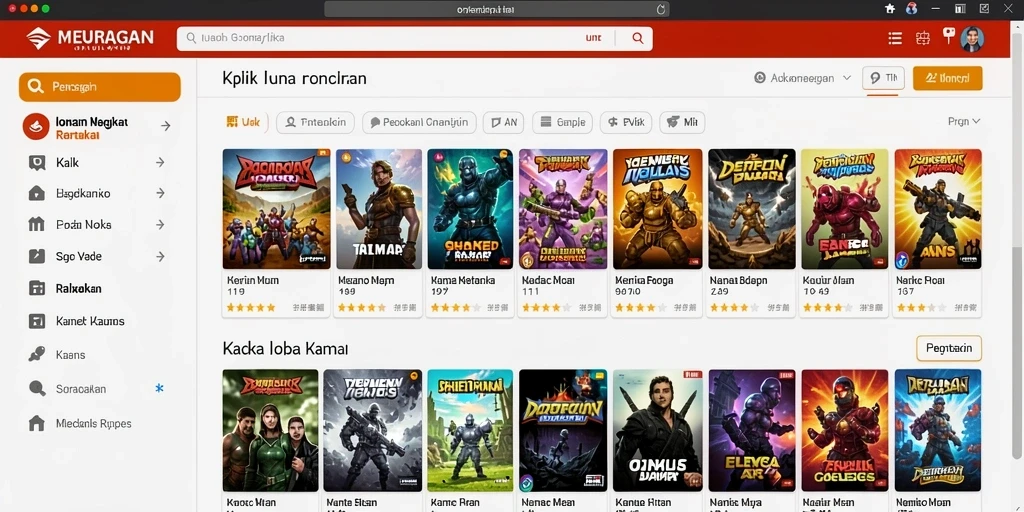Image resolution: width=1024 pixels, height=512 pixels.
Task: Click the Bsgdkanko home icon
Action: [x=37, y=193]
